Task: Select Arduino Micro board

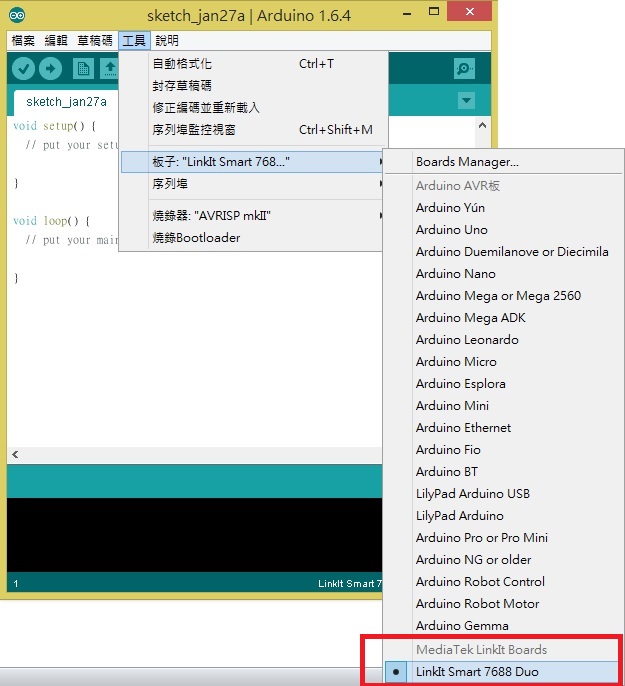Action: tap(503, 362)
